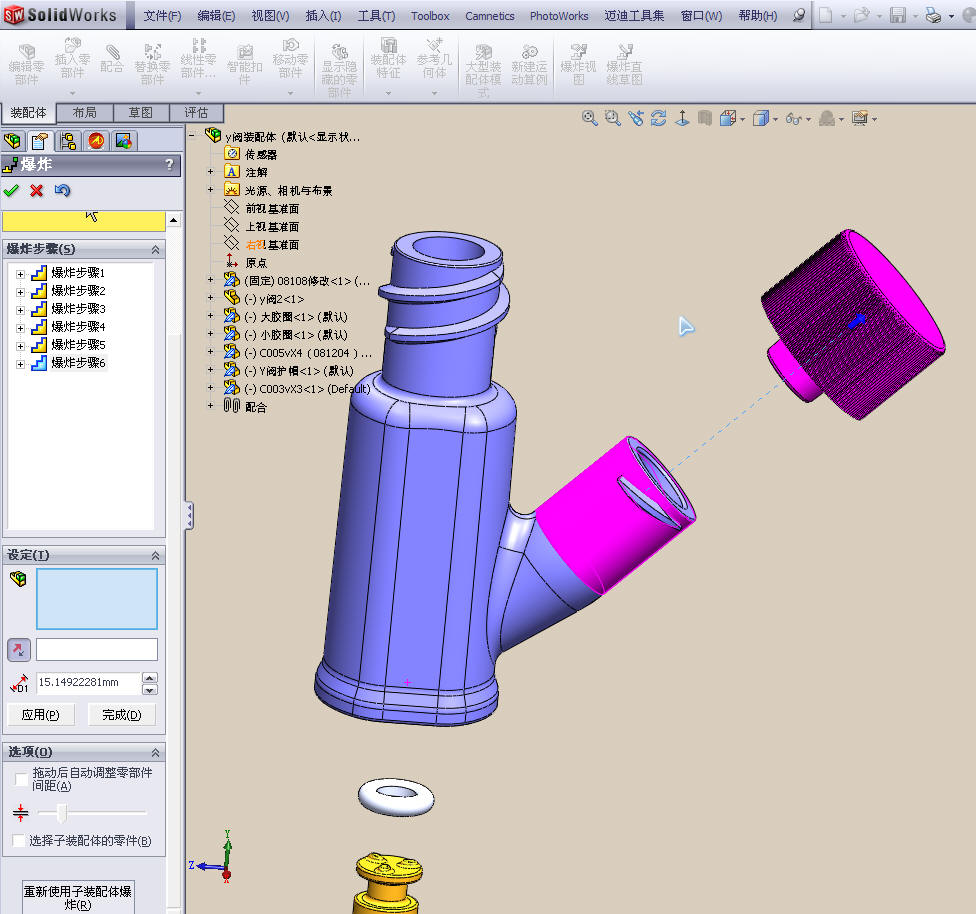This screenshot has width=976, height=914.
Task: Click the explode distance value field
Action: pos(88,683)
